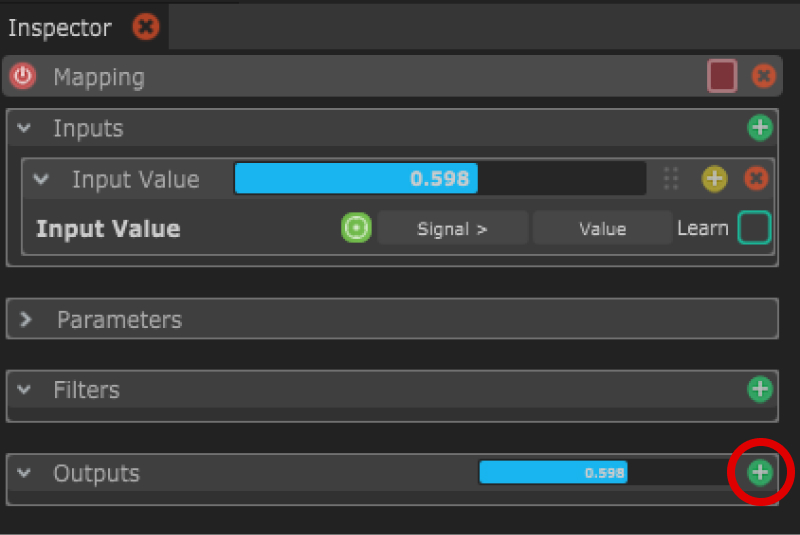Click the yellow plus on Input Value
Image resolution: width=800 pixels, height=535 pixels.
click(x=714, y=179)
